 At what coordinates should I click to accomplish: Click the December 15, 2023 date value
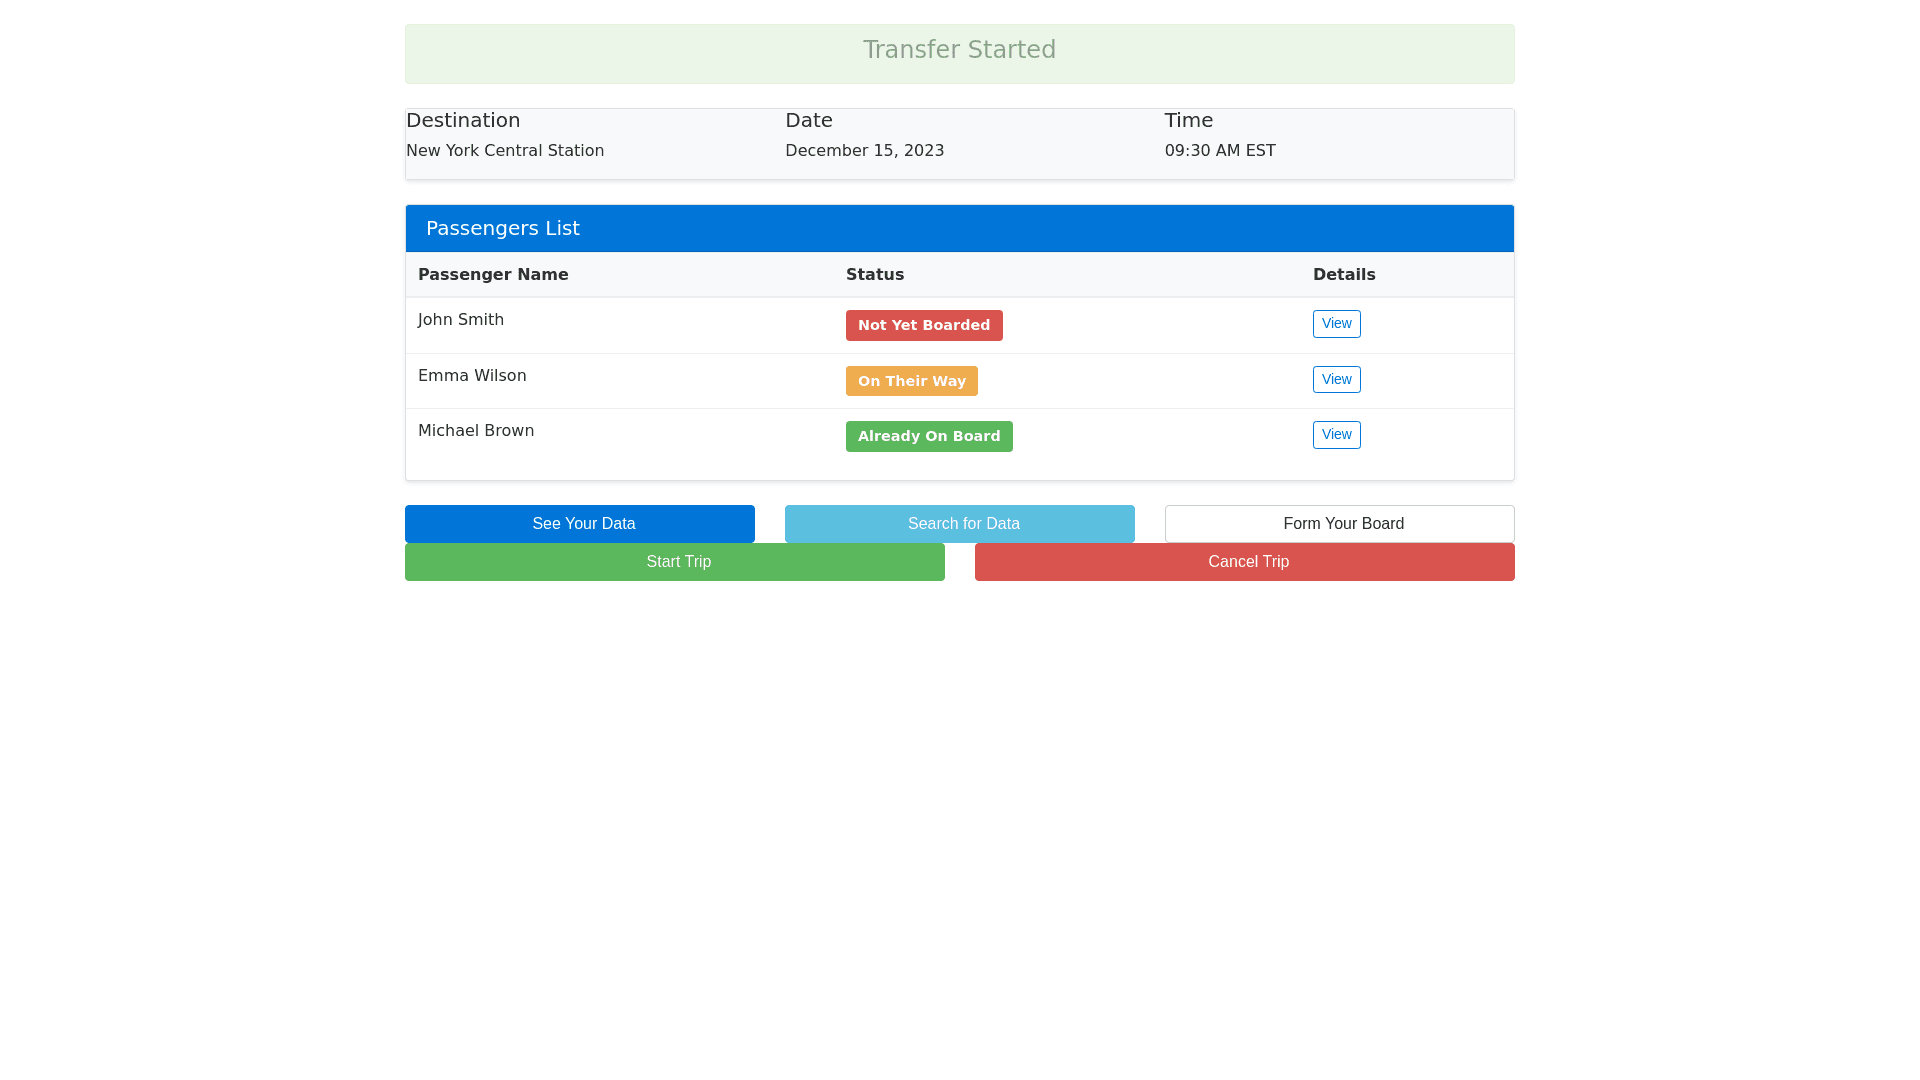(x=864, y=150)
